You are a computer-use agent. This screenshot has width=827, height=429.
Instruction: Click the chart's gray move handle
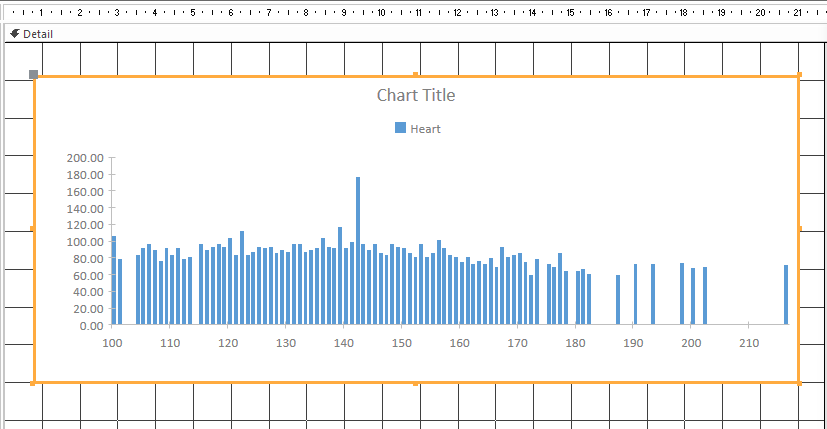(33, 74)
